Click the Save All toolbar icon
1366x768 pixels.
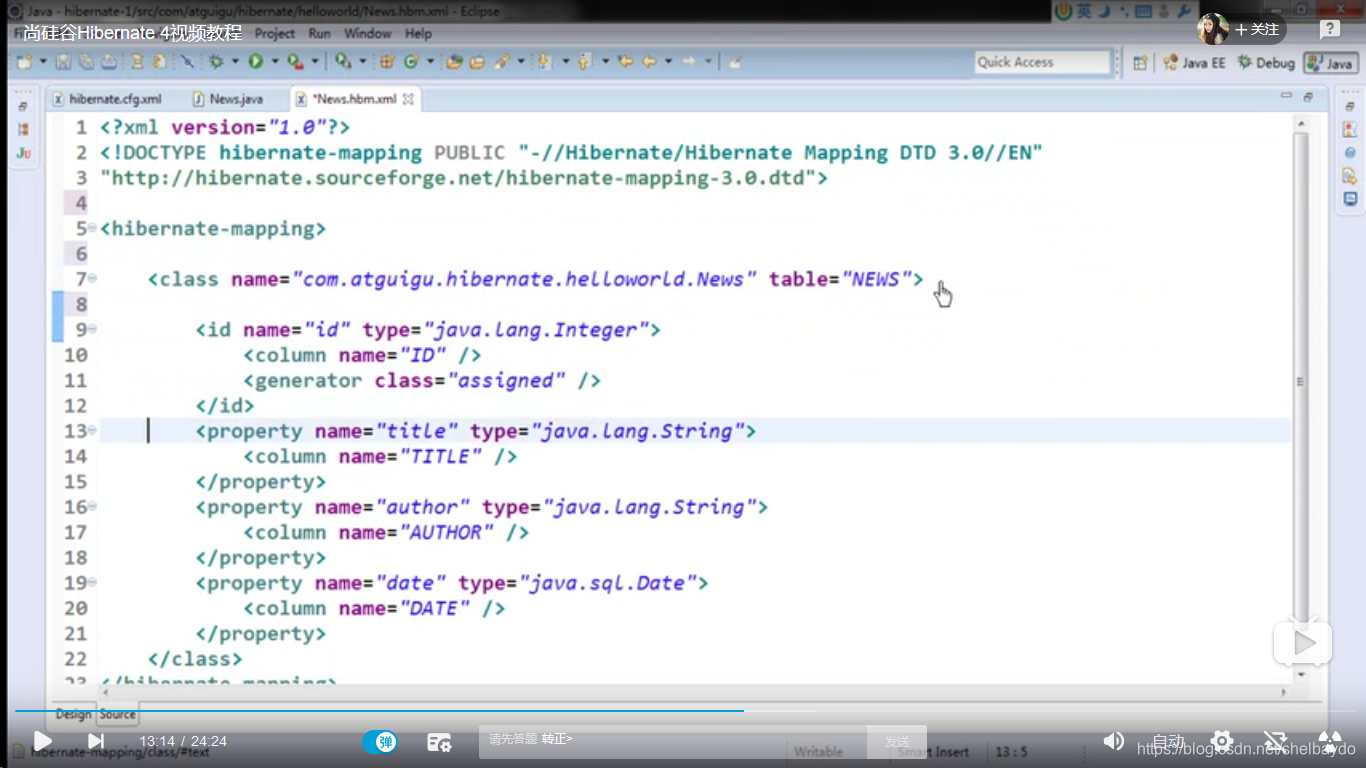86,62
